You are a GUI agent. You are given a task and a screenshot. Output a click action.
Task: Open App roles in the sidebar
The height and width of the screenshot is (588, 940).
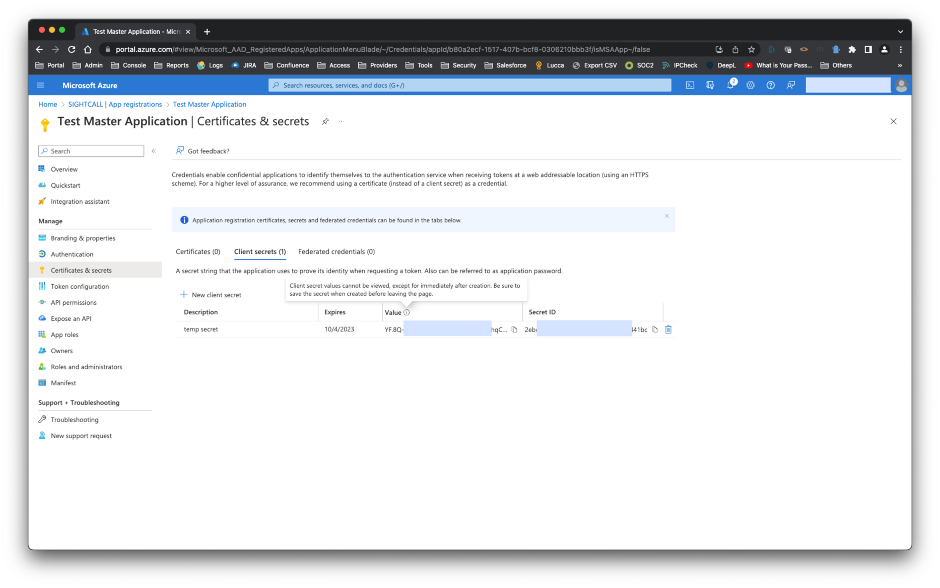coord(64,334)
